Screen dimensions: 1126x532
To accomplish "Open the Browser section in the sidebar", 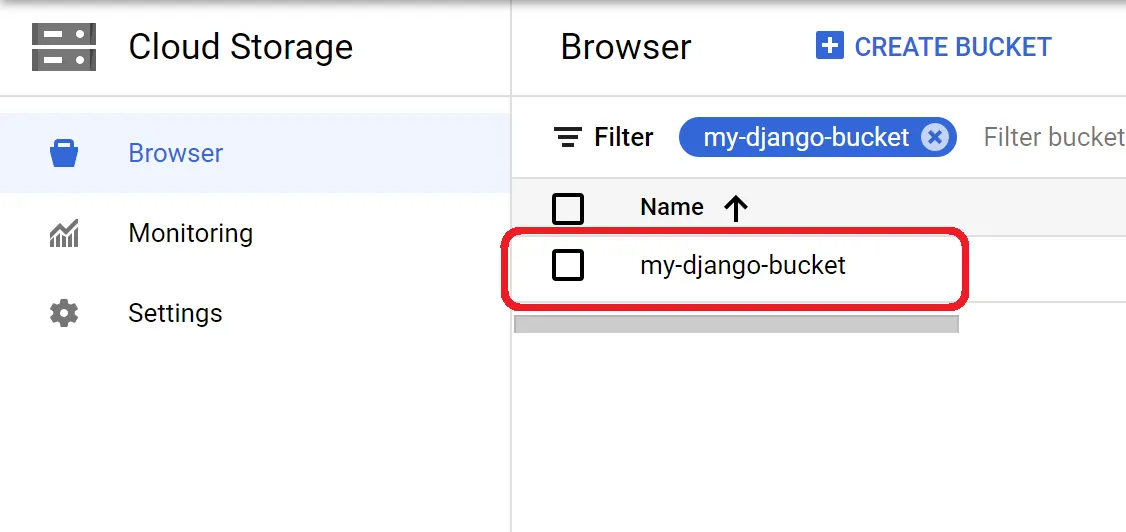I will [176, 154].
